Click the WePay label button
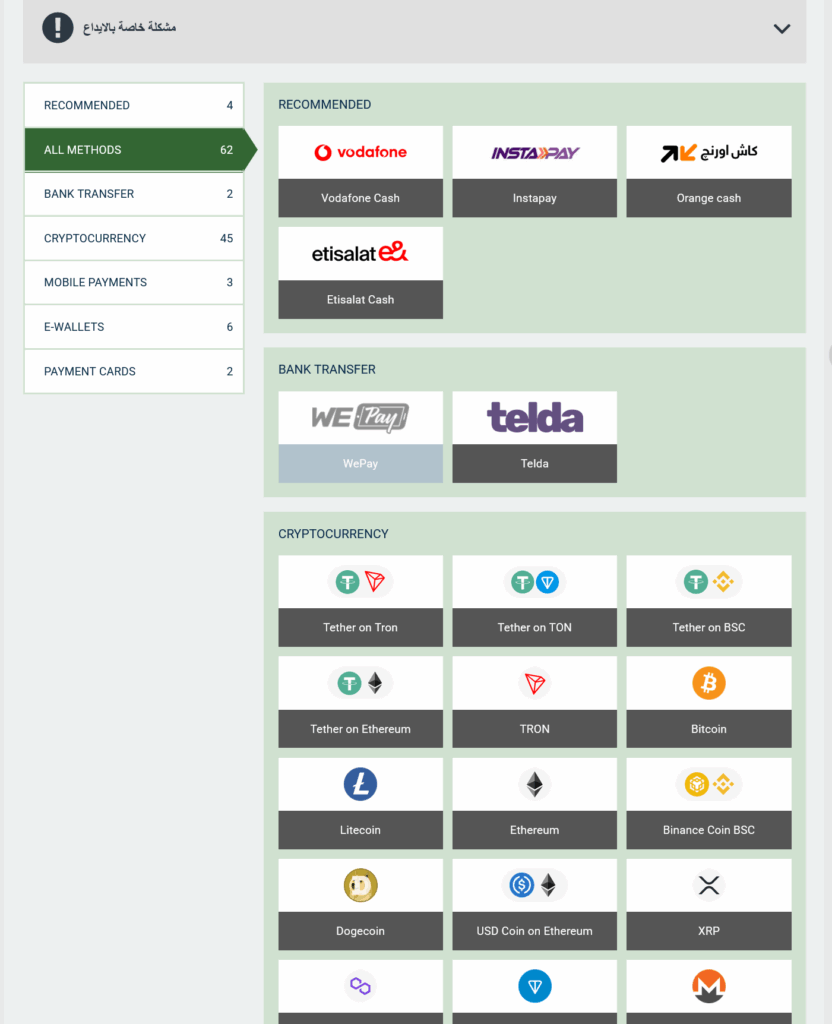Viewport: 832px width, 1024px height. pyautogui.click(x=360, y=464)
